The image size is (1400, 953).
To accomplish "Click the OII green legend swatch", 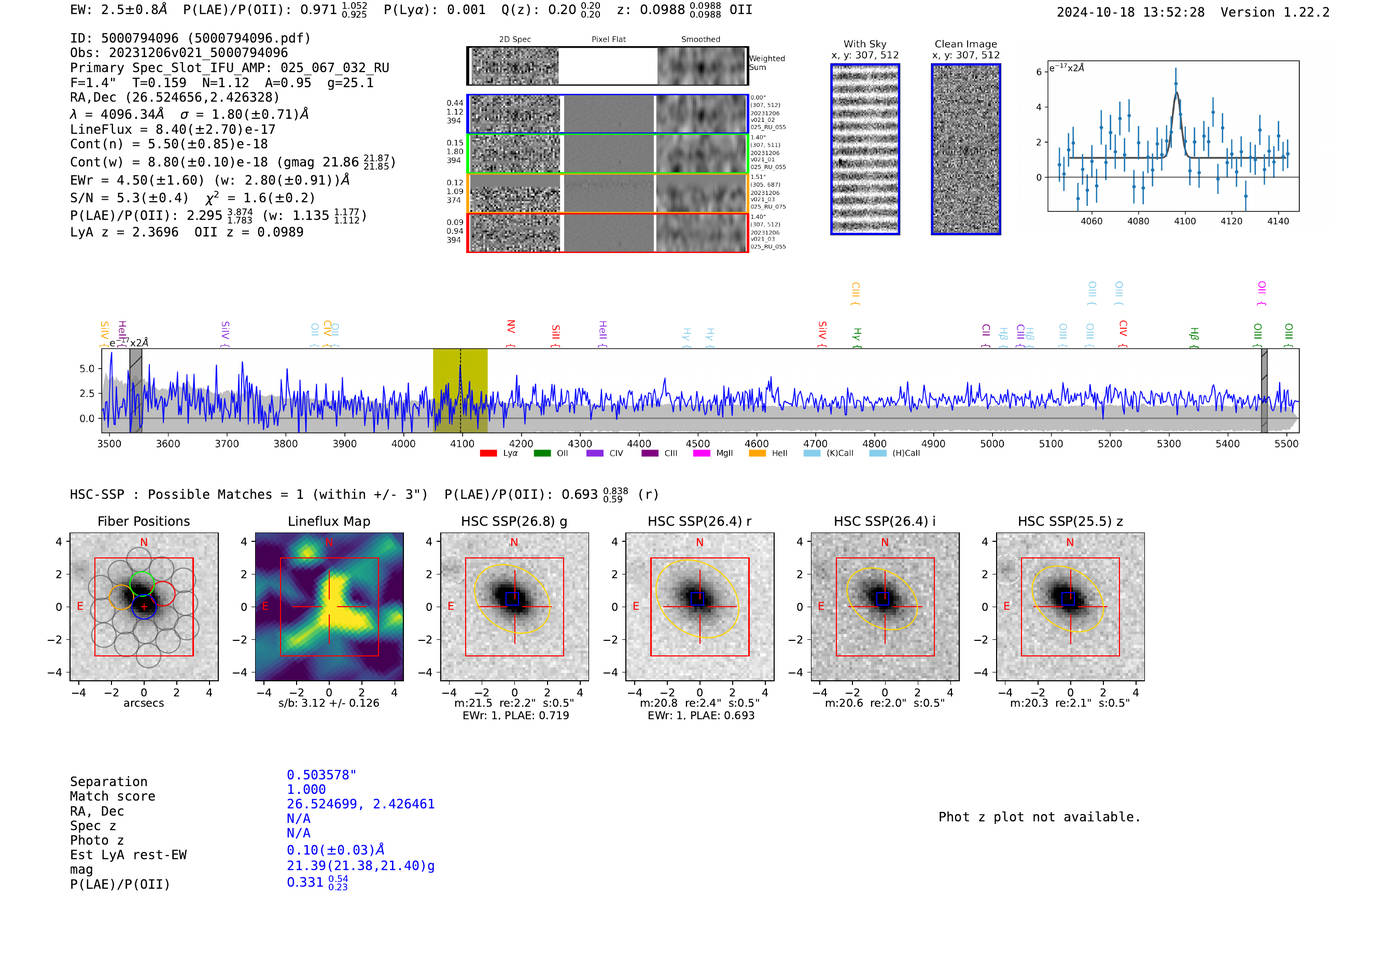I will (x=542, y=453).
